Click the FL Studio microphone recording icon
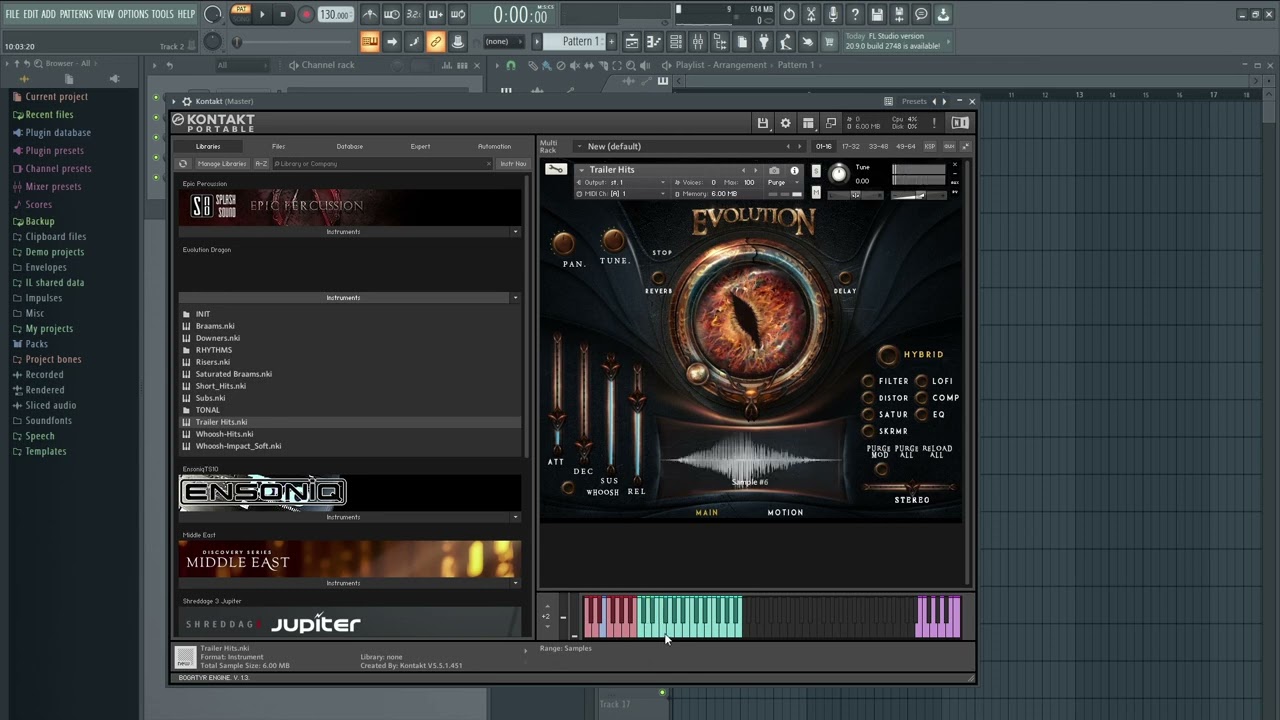1280x720 pixels. coord(833,14)
